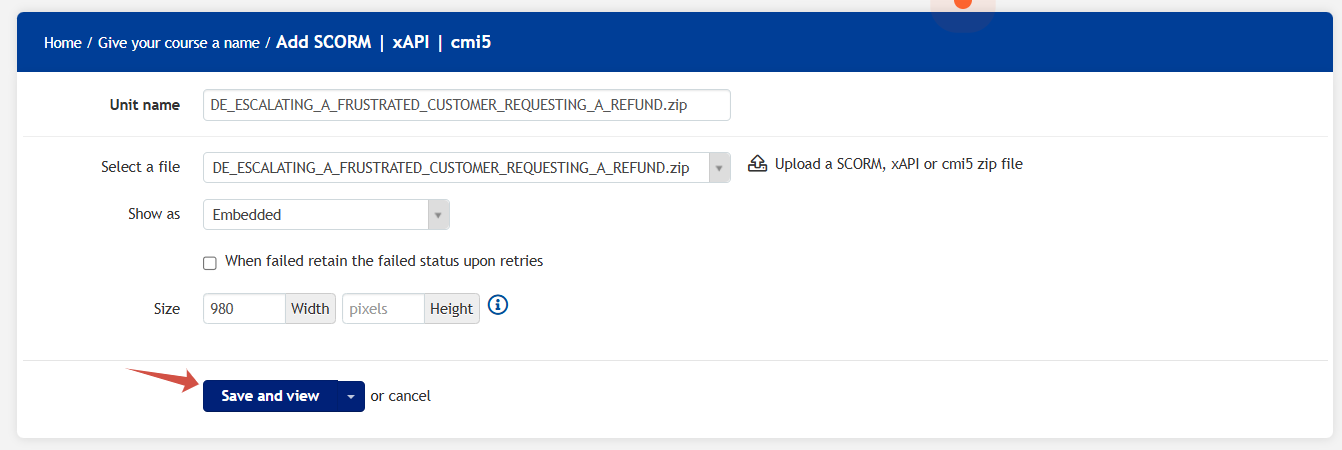
Task: Click the width field showing 980
Action: (x=245, y=309)
